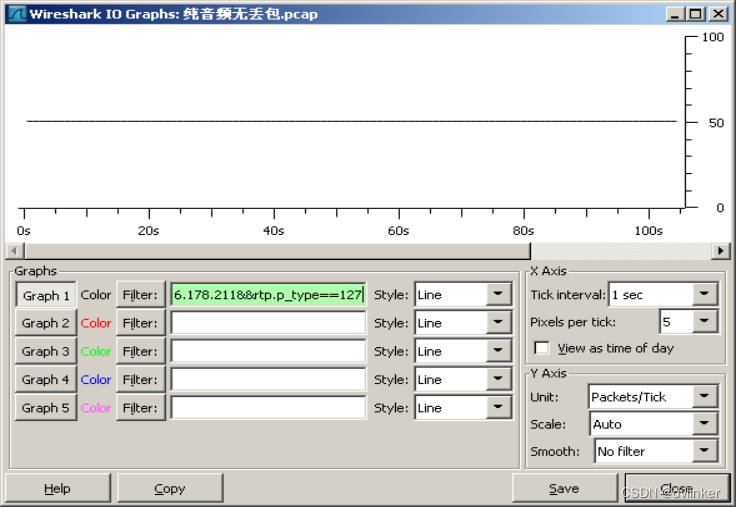Open the Graph 2 Filter button
The height and width of the screenshot is (508, 736).
click(x=140, y=323)
